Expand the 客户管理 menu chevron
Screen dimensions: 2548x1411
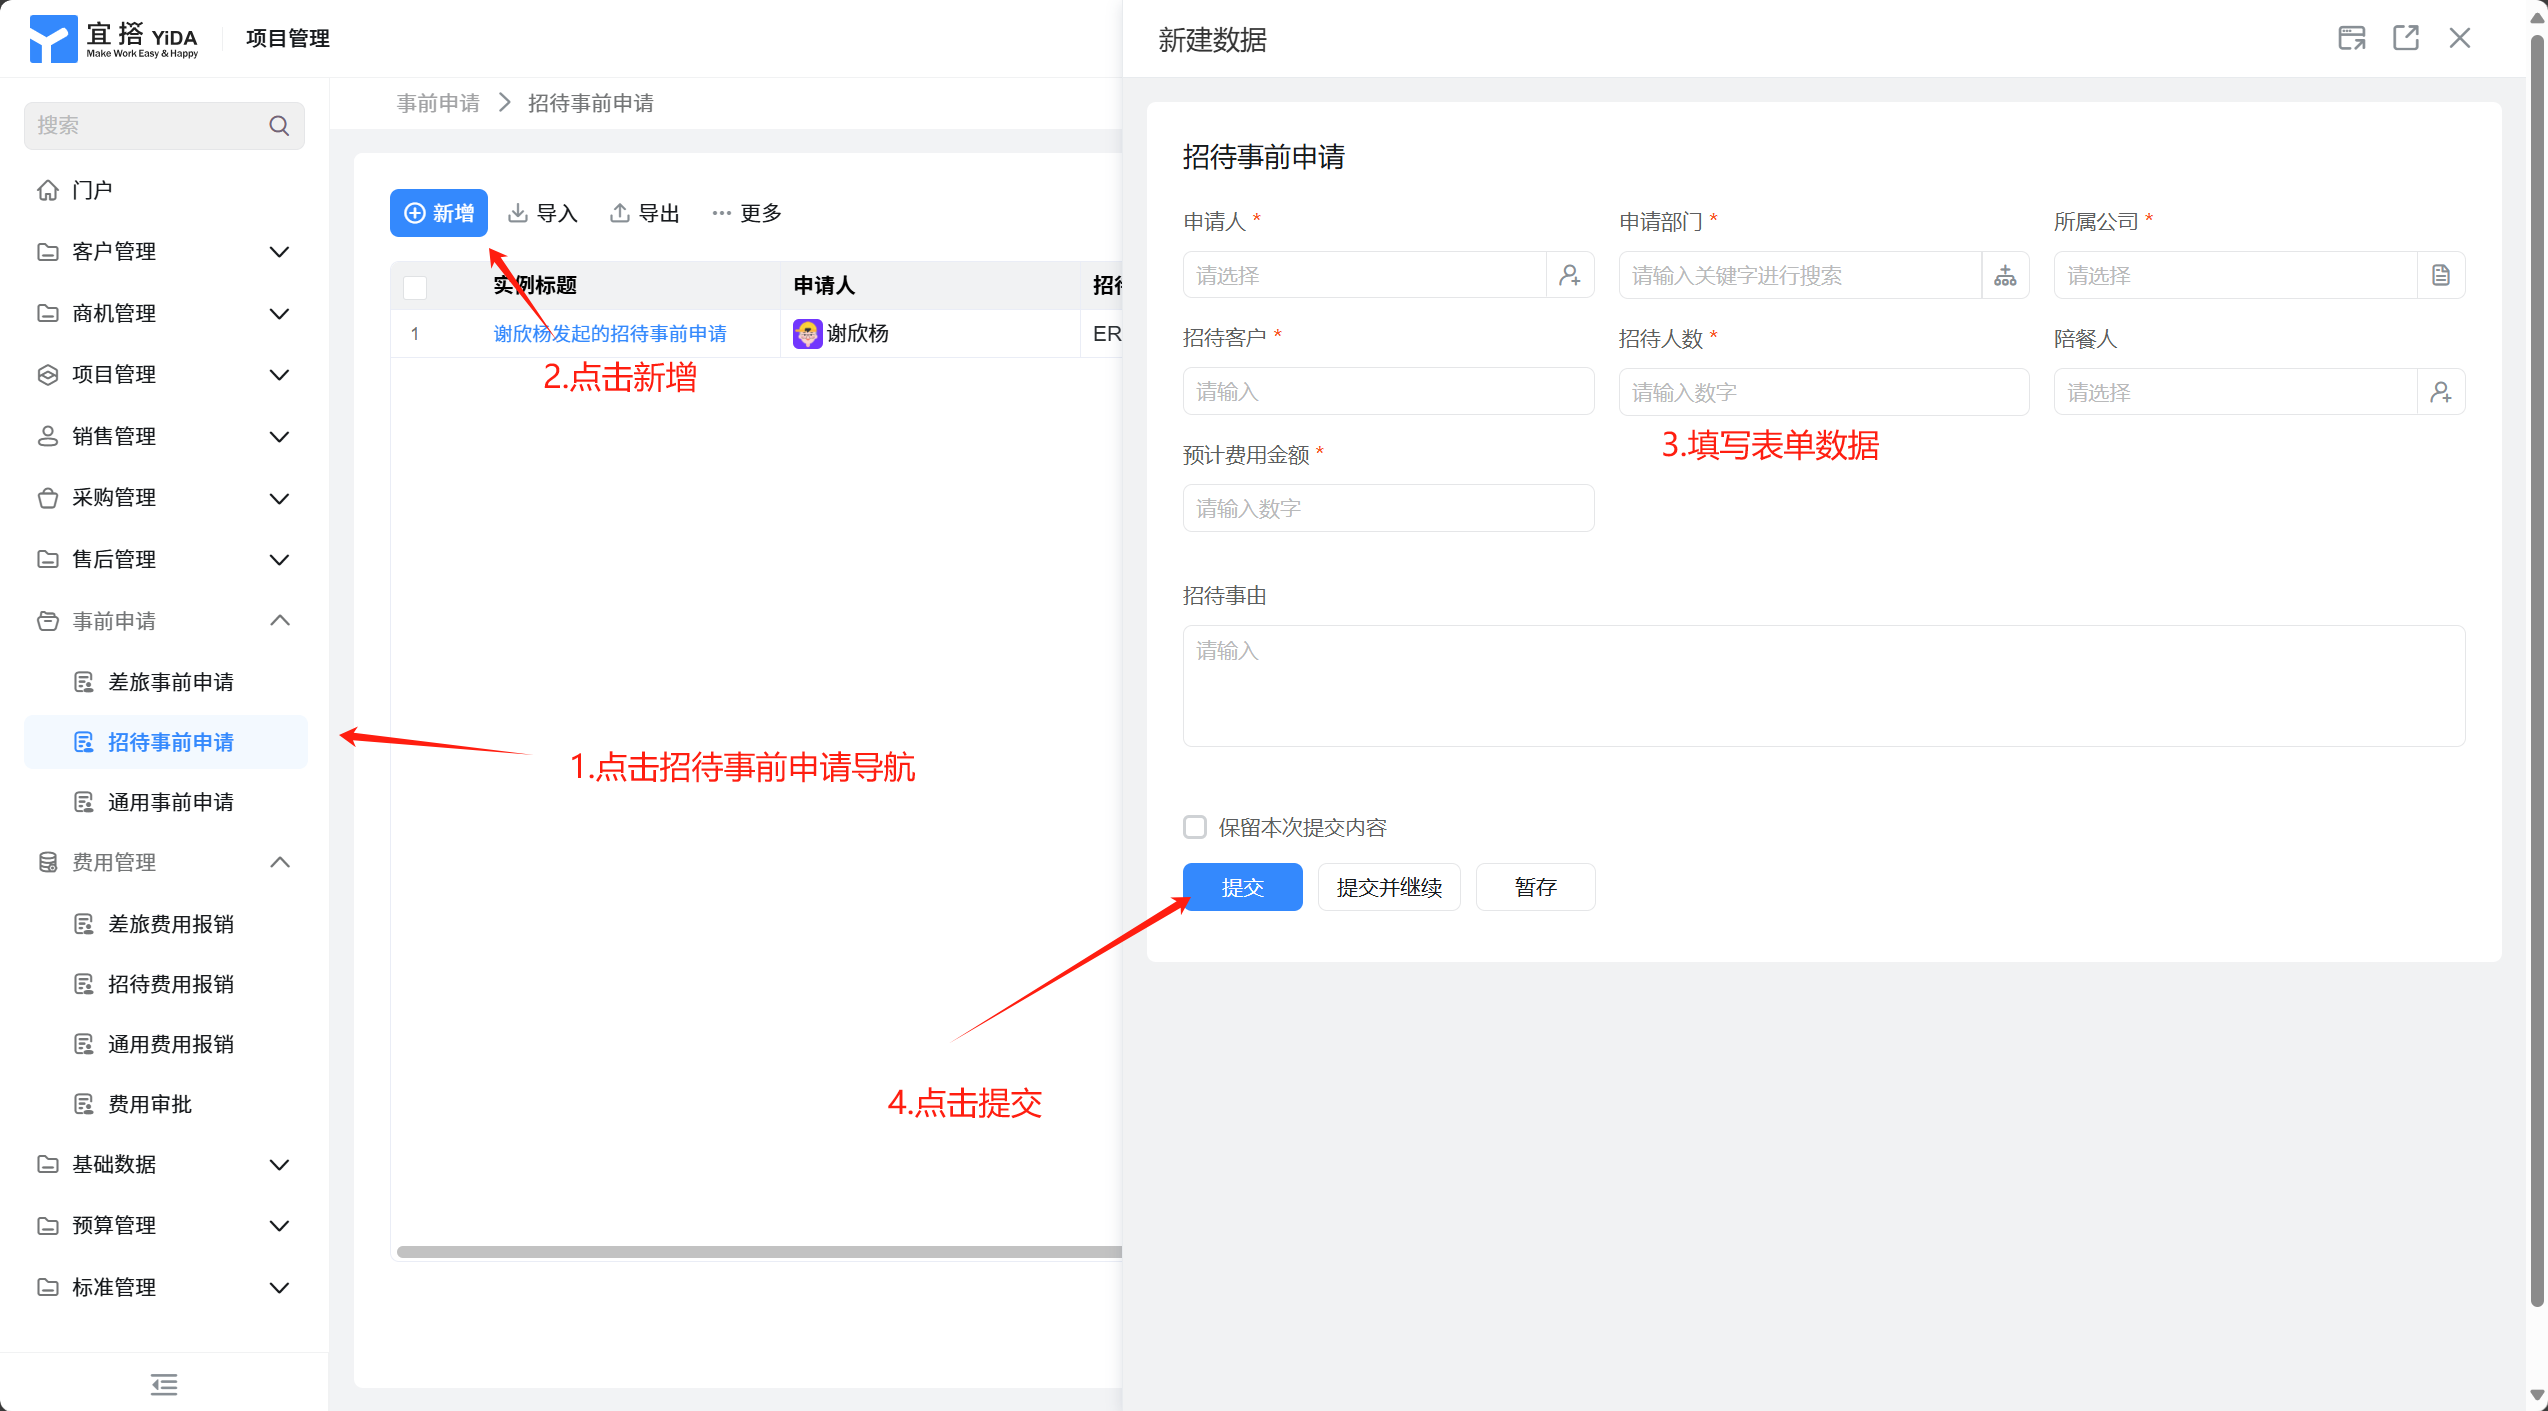click(280, 251)
